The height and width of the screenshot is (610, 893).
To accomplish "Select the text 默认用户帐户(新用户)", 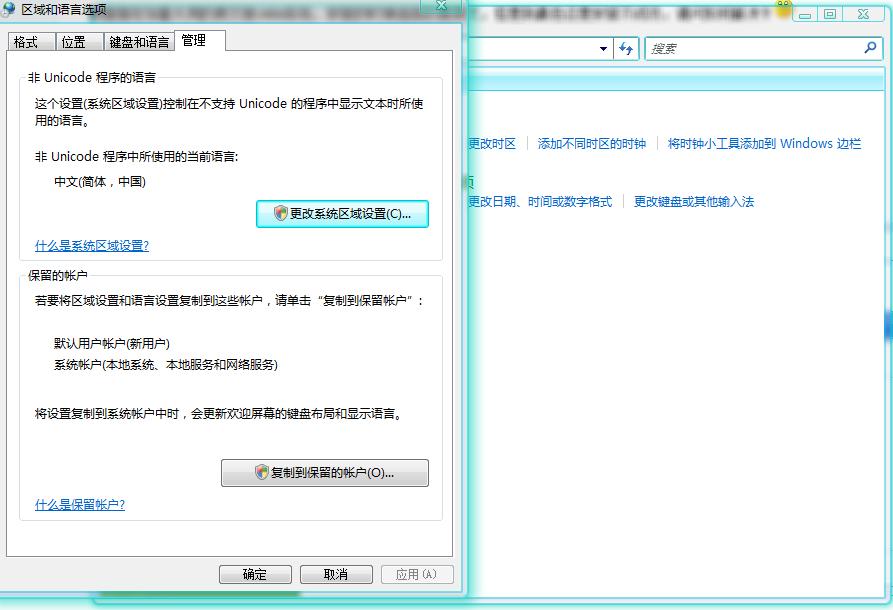I will [112, 343].
